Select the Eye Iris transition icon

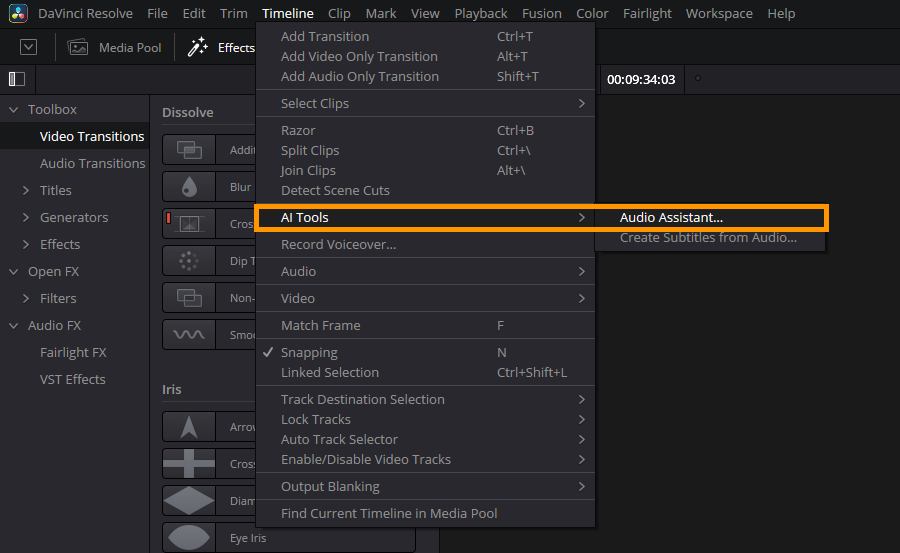click(189, 537)
